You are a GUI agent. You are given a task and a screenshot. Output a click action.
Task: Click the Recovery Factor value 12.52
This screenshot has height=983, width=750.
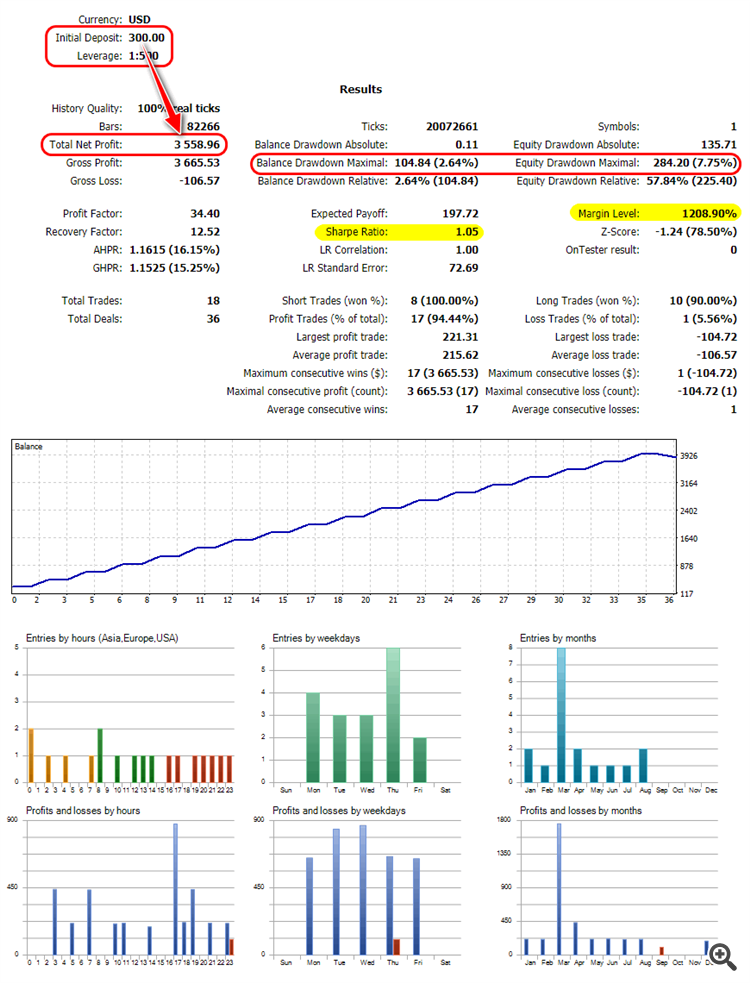tap(205, 232)
